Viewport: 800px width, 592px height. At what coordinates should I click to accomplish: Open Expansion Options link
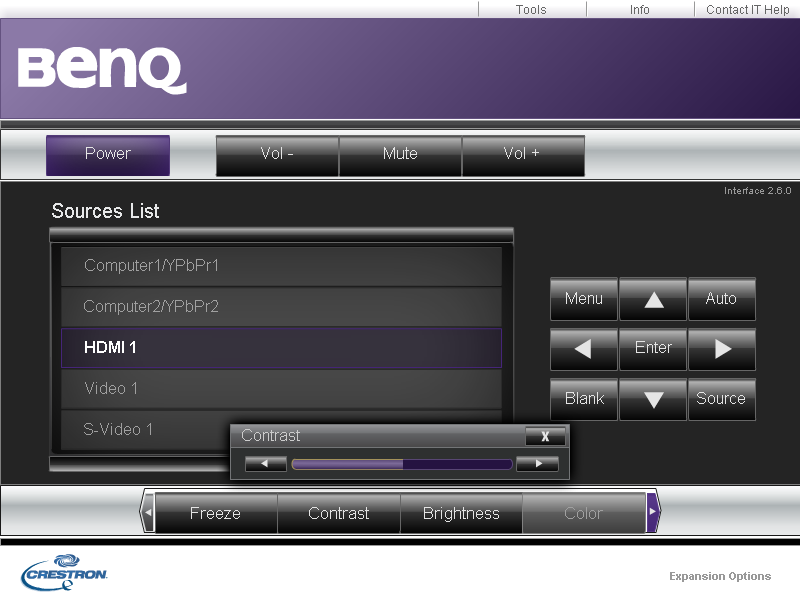coord(720,576)
